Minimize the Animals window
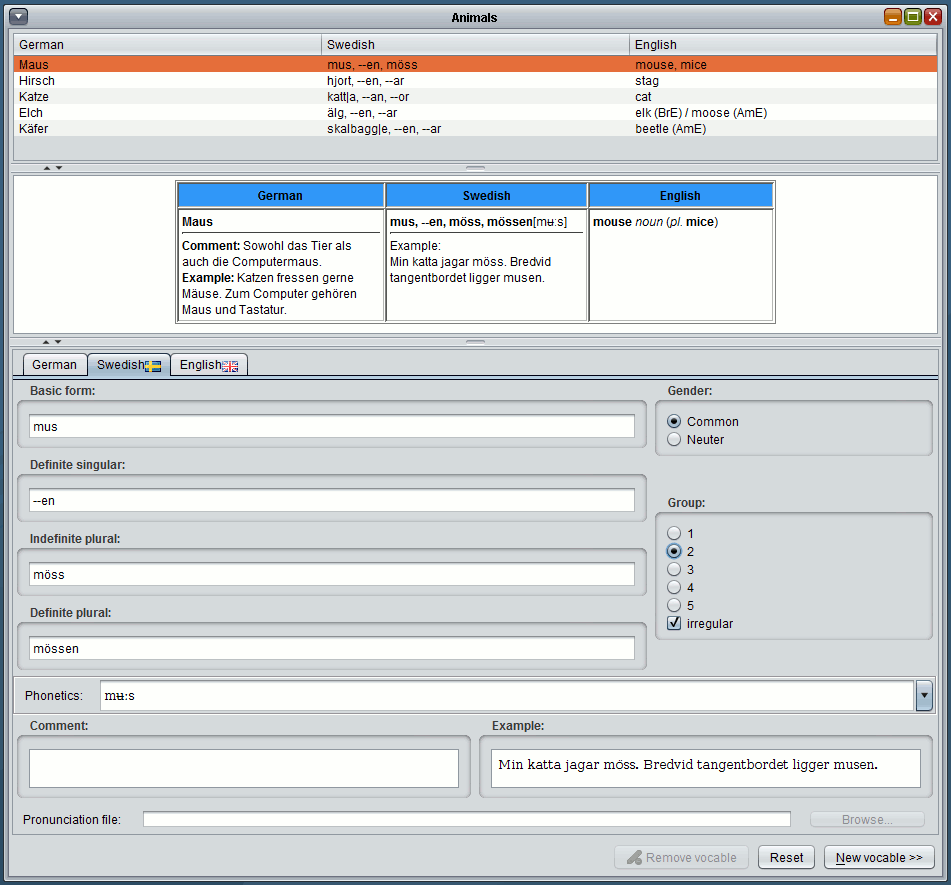The image size is (951, 885). click(x=893, y=17)
